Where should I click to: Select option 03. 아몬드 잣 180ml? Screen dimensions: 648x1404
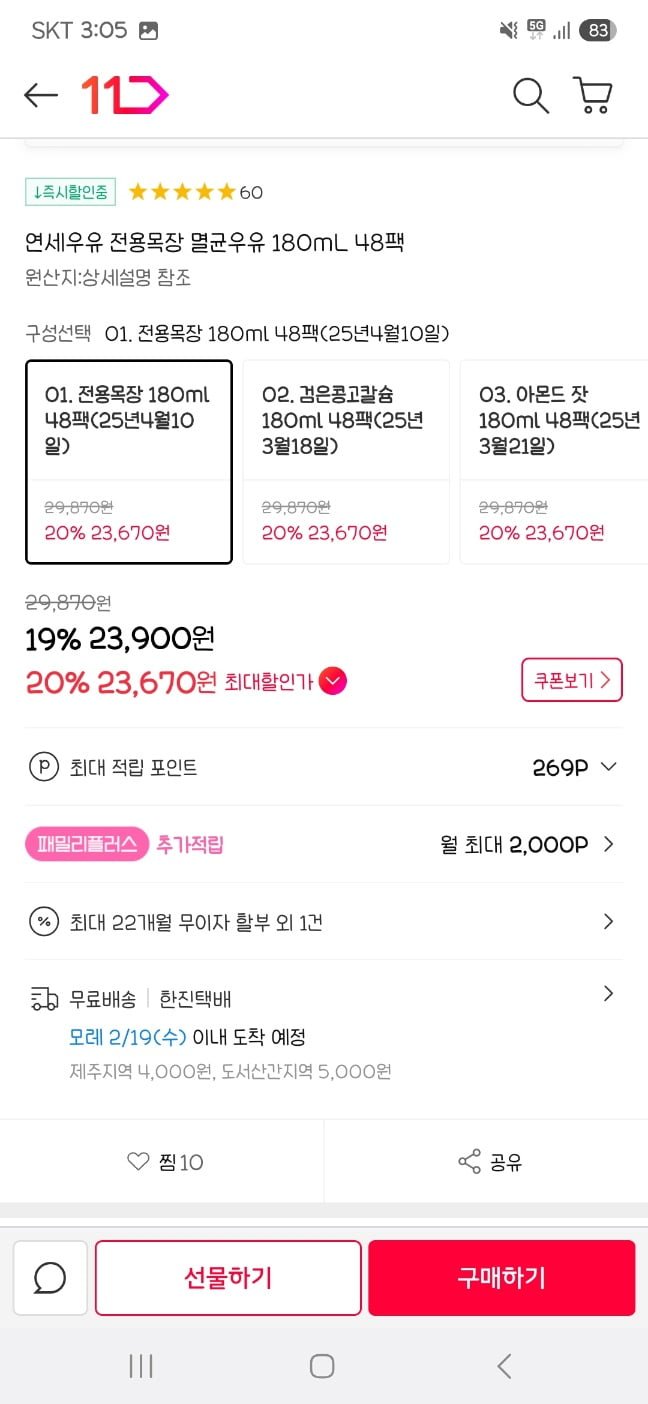[556, 462]
